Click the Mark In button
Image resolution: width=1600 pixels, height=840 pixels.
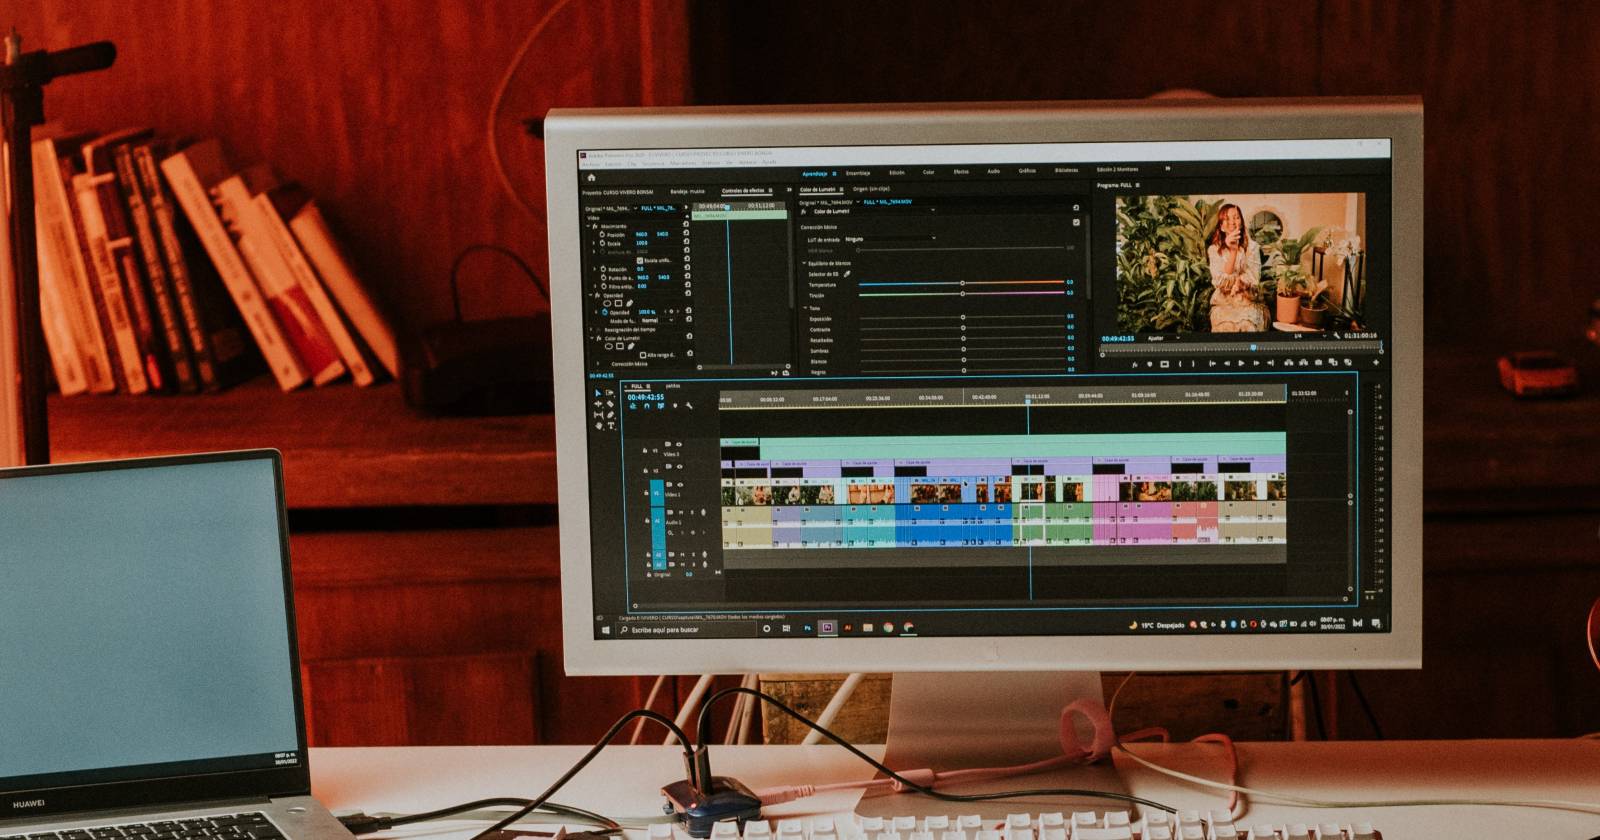(x=1181, y=364)
